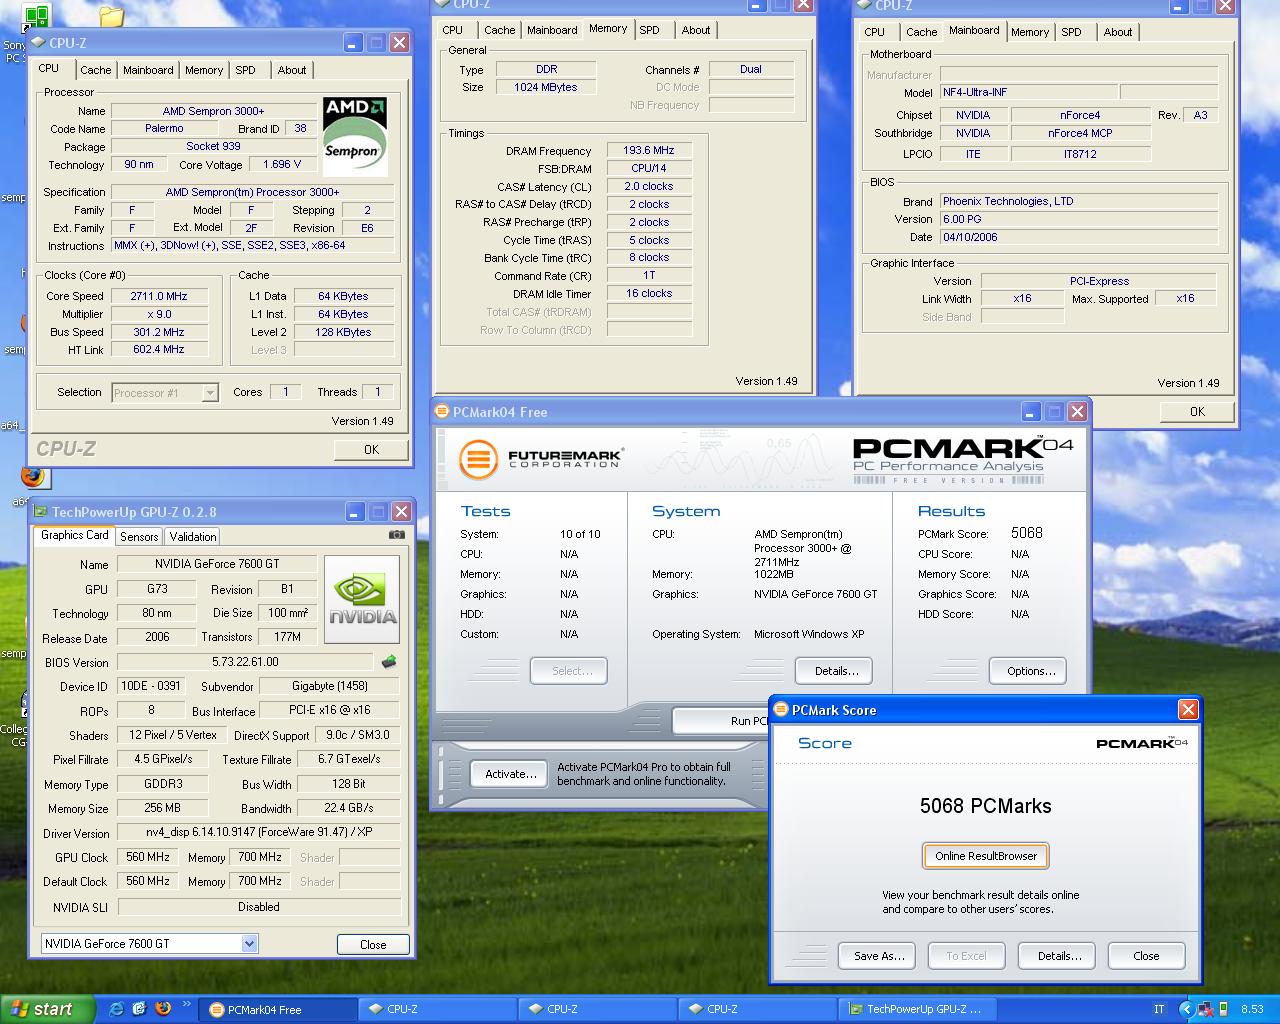
Task: Open the folder icon on the desktop
Action: (x=111, y=17)
